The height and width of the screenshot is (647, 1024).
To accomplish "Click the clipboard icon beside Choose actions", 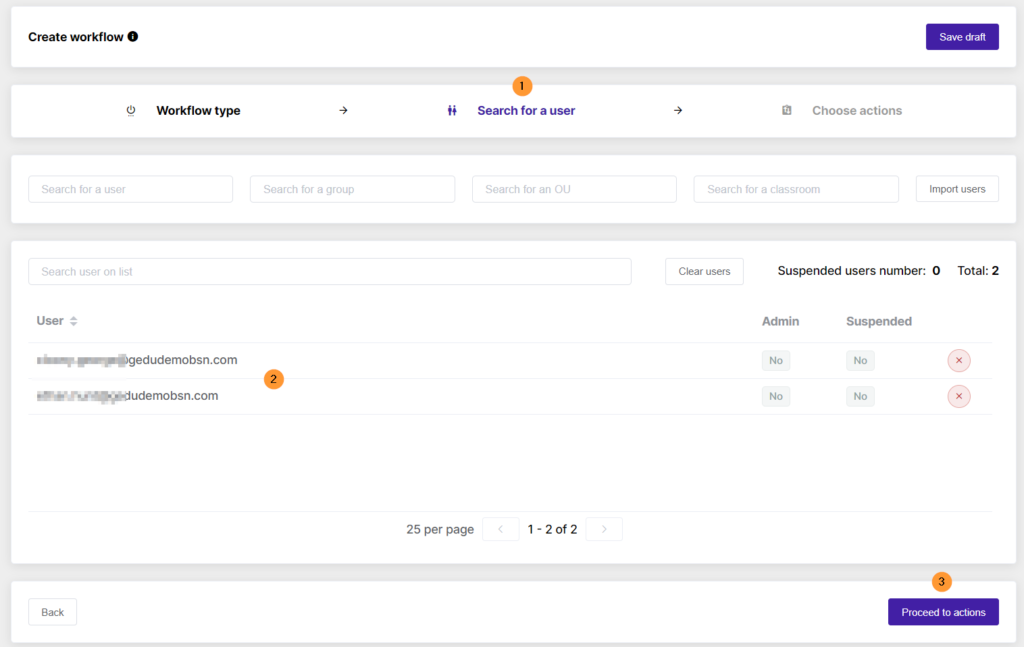I will click(x=786, y=110).
